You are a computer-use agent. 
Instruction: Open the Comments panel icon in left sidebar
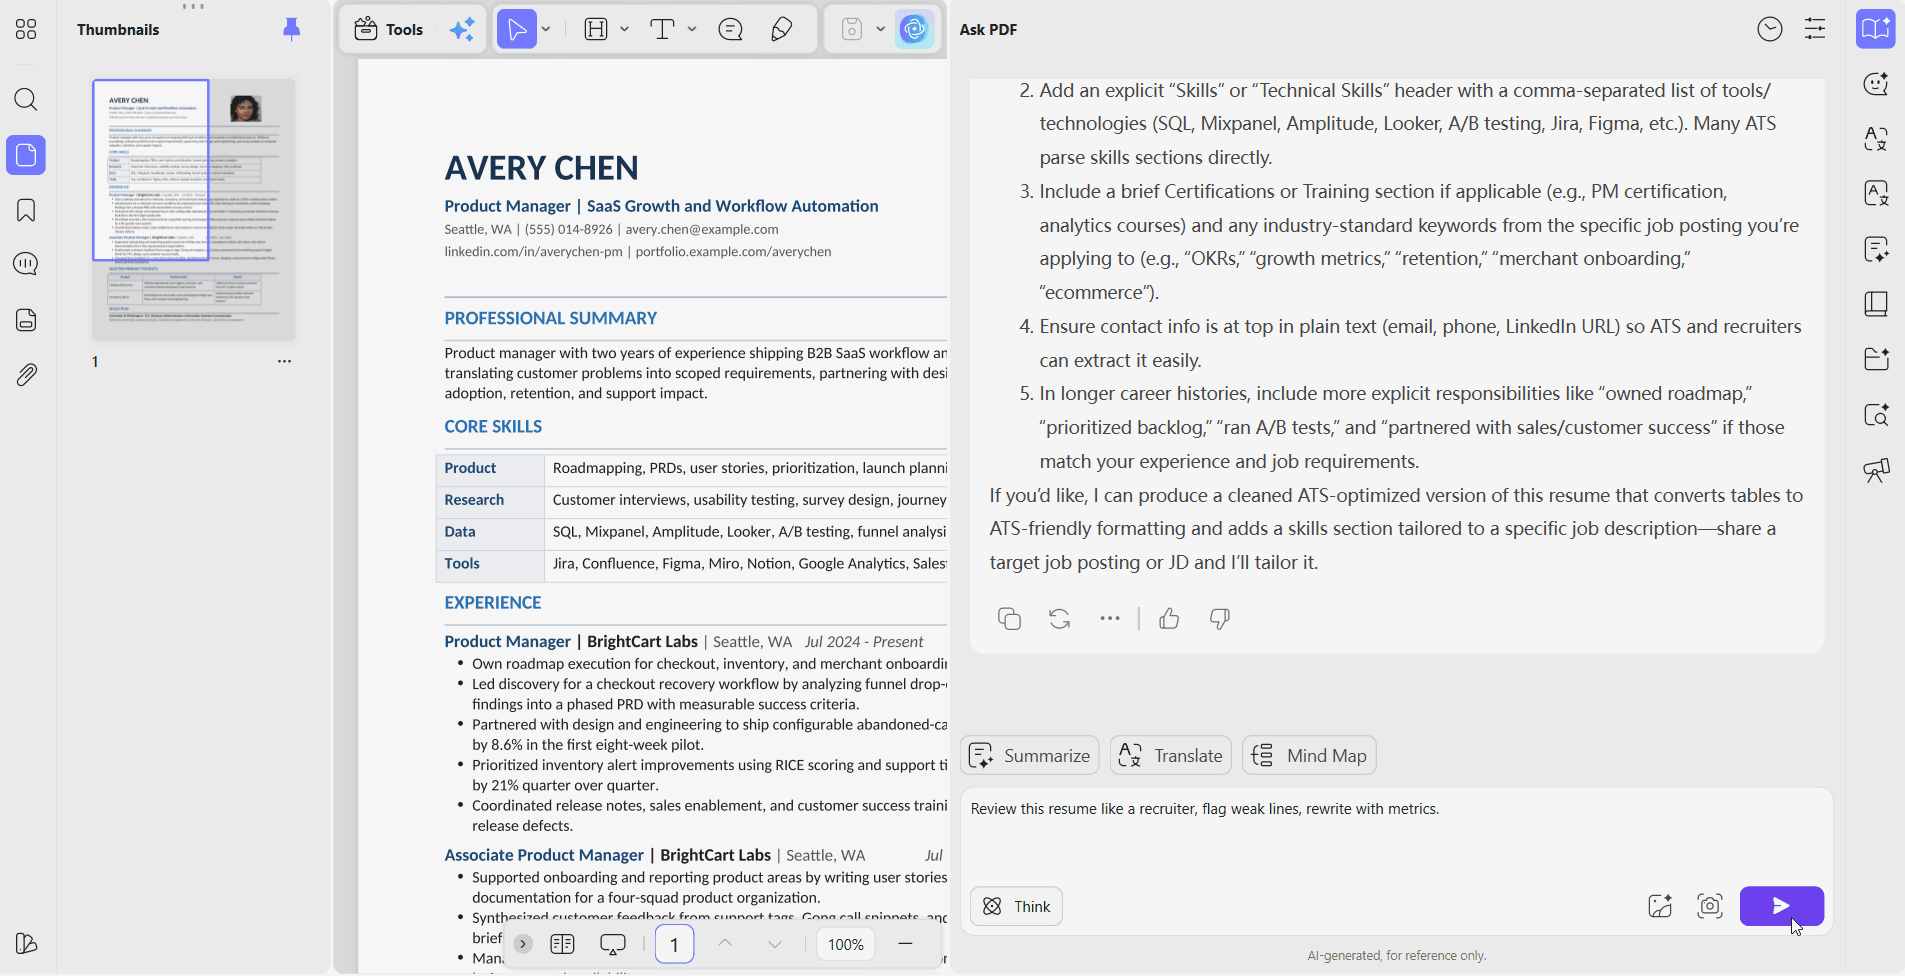(26, 264)
